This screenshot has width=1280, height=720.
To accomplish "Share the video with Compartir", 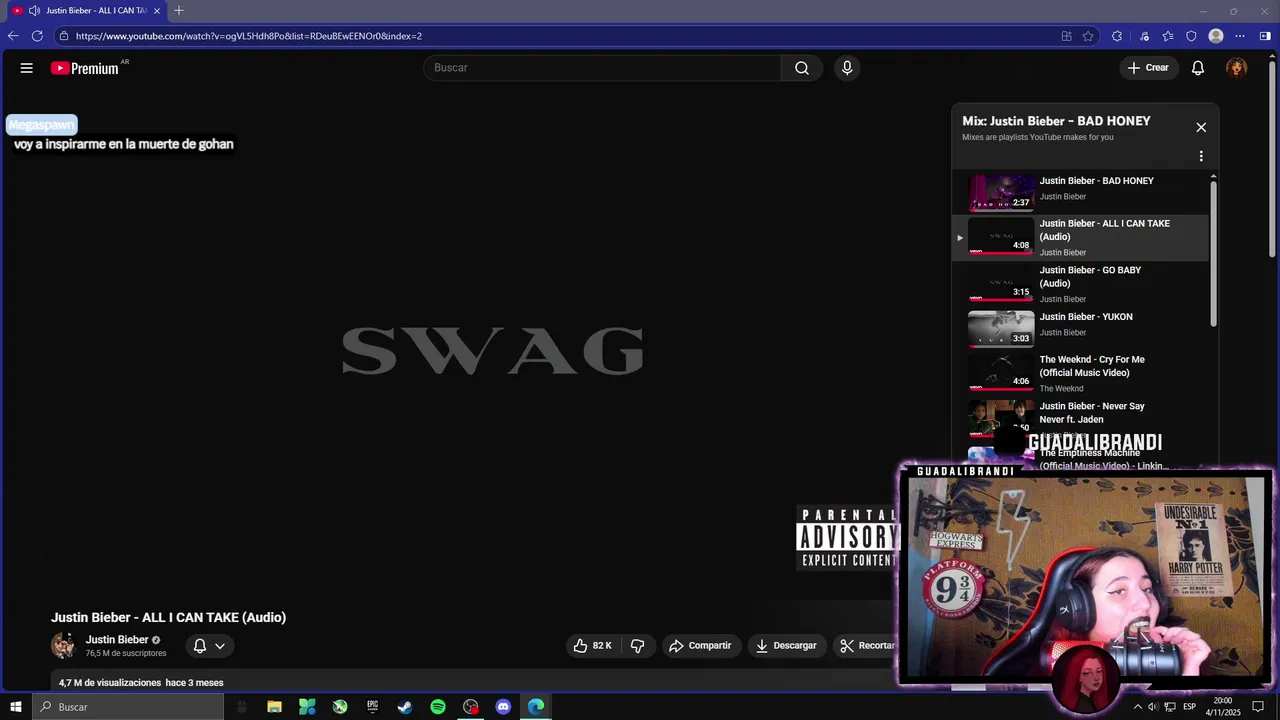I will (x=700, y=646).
